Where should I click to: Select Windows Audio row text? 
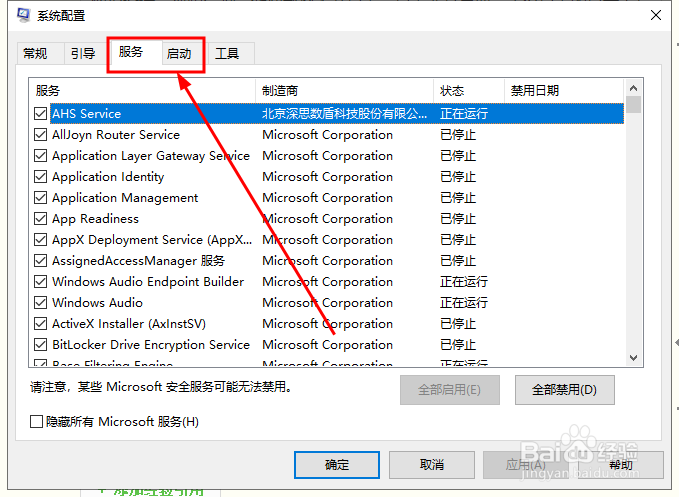point(97,303)
